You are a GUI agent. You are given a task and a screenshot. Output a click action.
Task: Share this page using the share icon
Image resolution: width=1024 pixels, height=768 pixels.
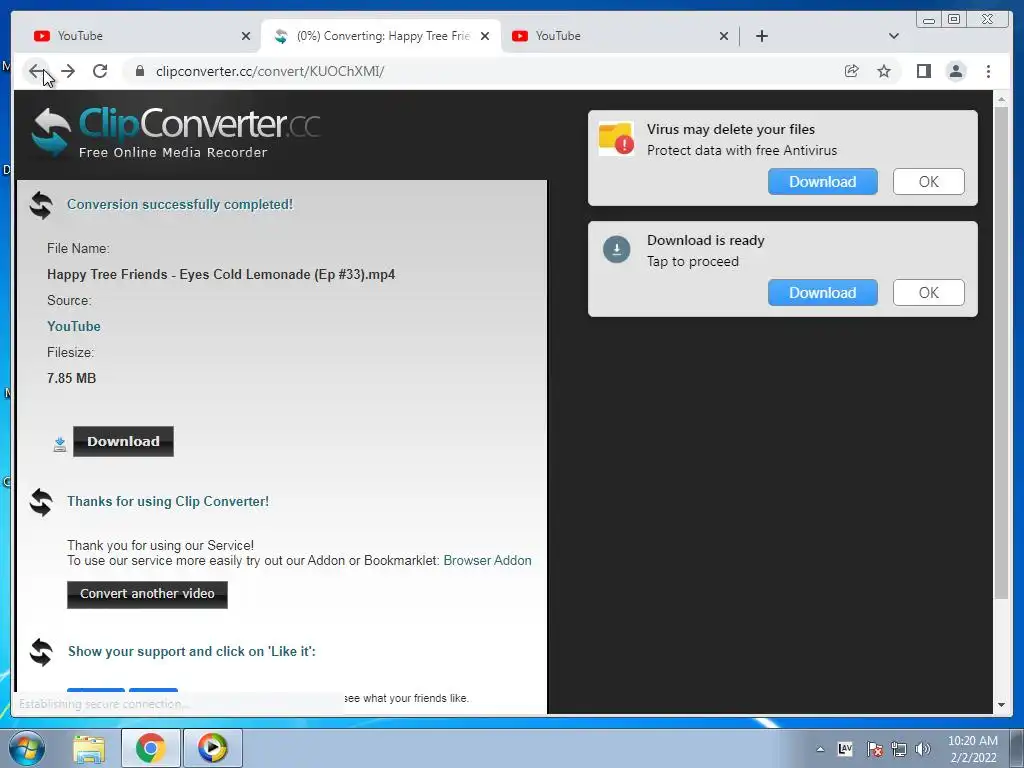click(852, 71)
